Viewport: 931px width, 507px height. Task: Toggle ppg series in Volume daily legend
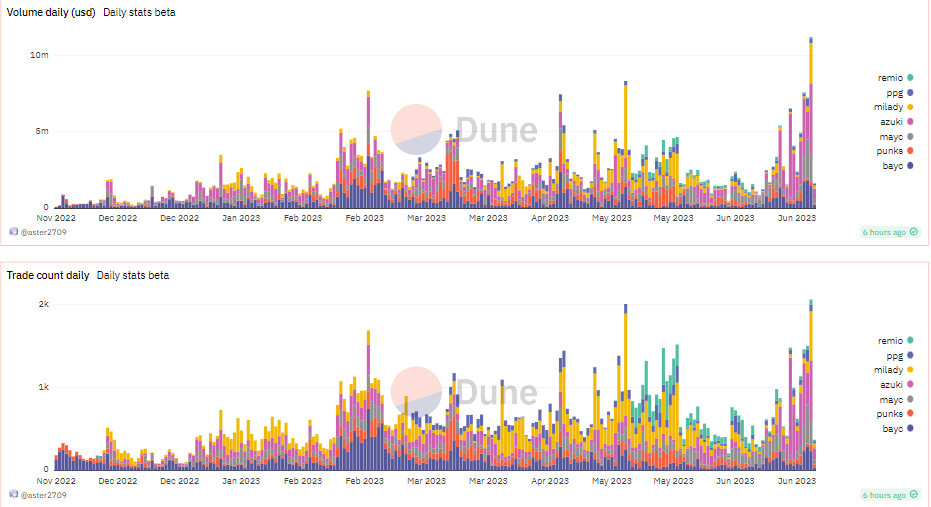[899, 93]
